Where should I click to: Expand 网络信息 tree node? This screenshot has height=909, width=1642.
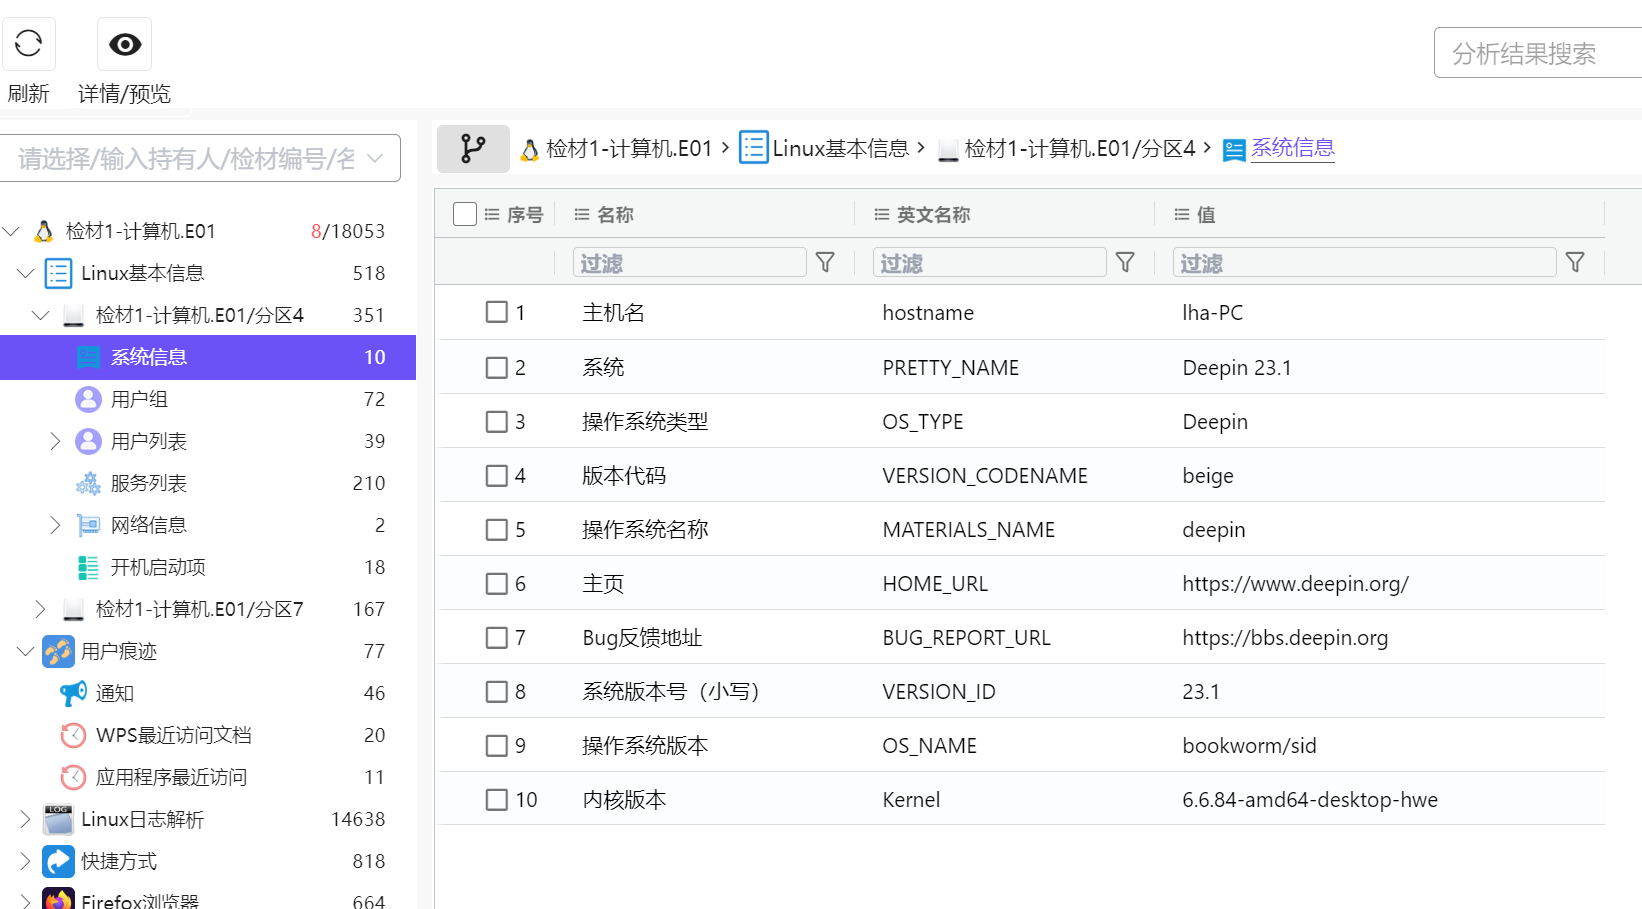pyautogui.click(x=56, y=525)
